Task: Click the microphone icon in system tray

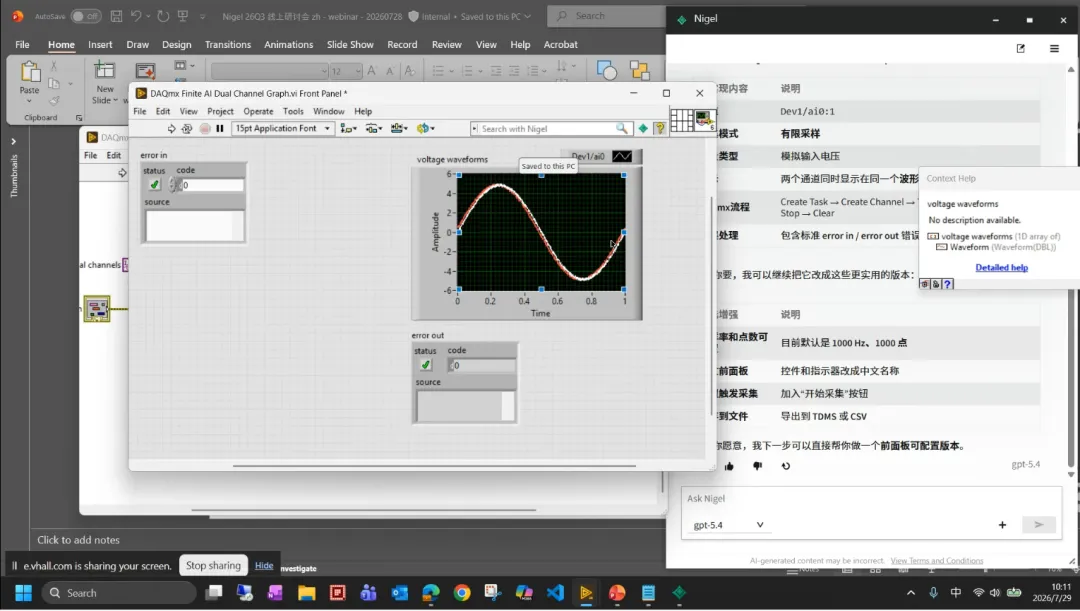Action: [933, 592]
